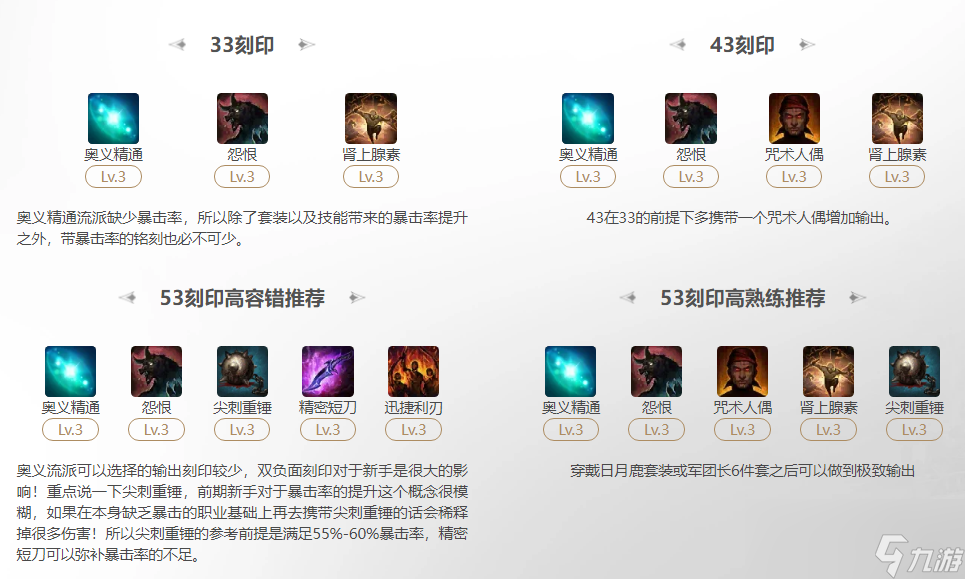Viewport: 965px width, 579px height.
Task: Click the Lv.3 badge under 33刻印 奥义精通
Action: click(113, 177)
